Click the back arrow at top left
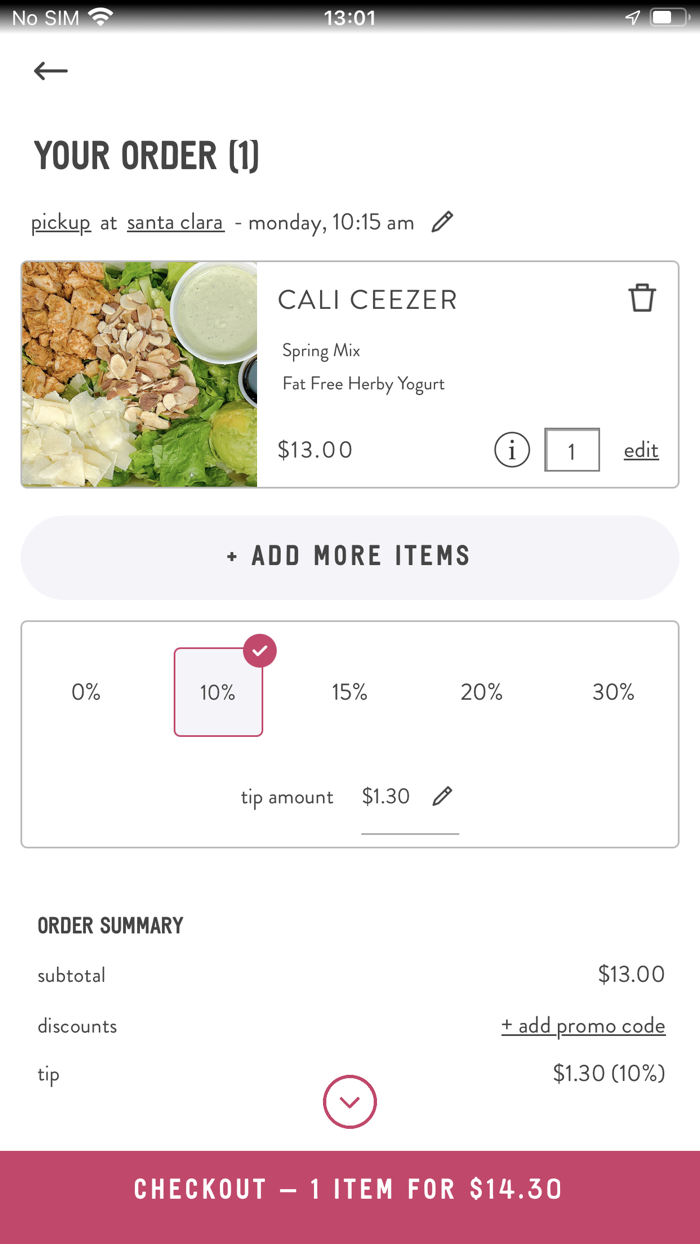 (x=50, y=70)
